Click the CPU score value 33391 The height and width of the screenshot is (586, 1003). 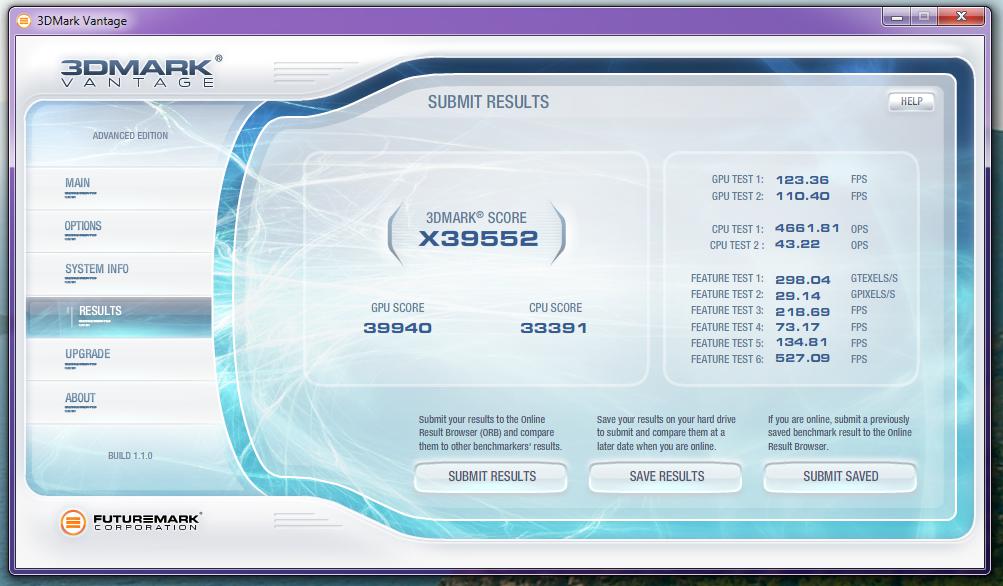[554, 328]
